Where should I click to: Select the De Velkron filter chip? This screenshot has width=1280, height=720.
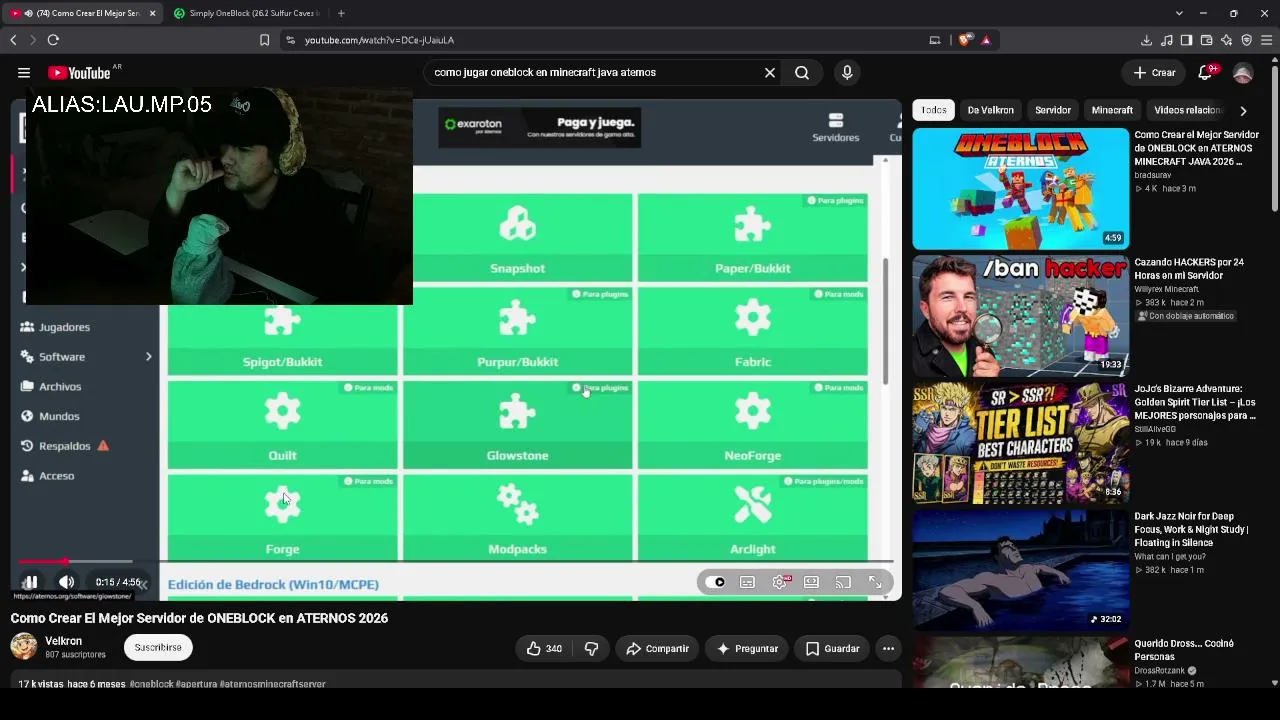tap(991, 110)
